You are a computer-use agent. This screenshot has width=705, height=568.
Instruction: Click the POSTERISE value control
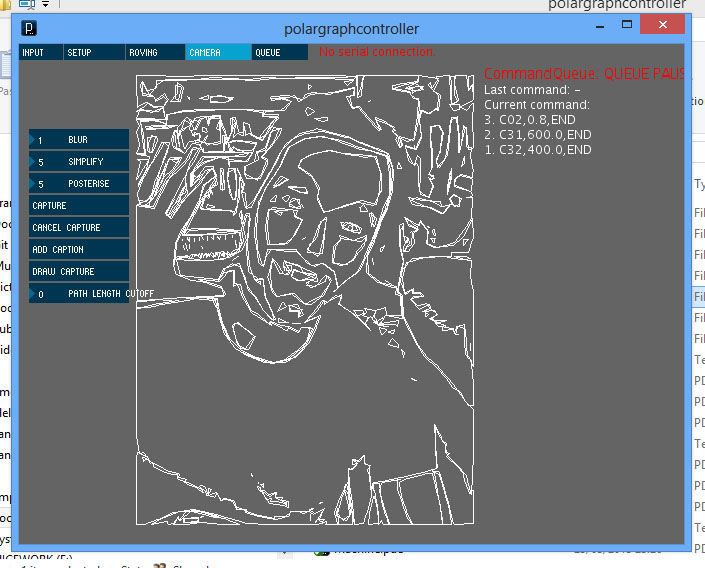click(x=79, y=184)
